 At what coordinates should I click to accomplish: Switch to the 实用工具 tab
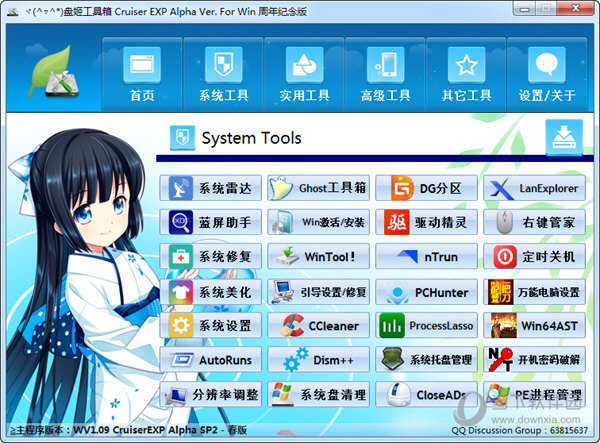coord(305,75)
